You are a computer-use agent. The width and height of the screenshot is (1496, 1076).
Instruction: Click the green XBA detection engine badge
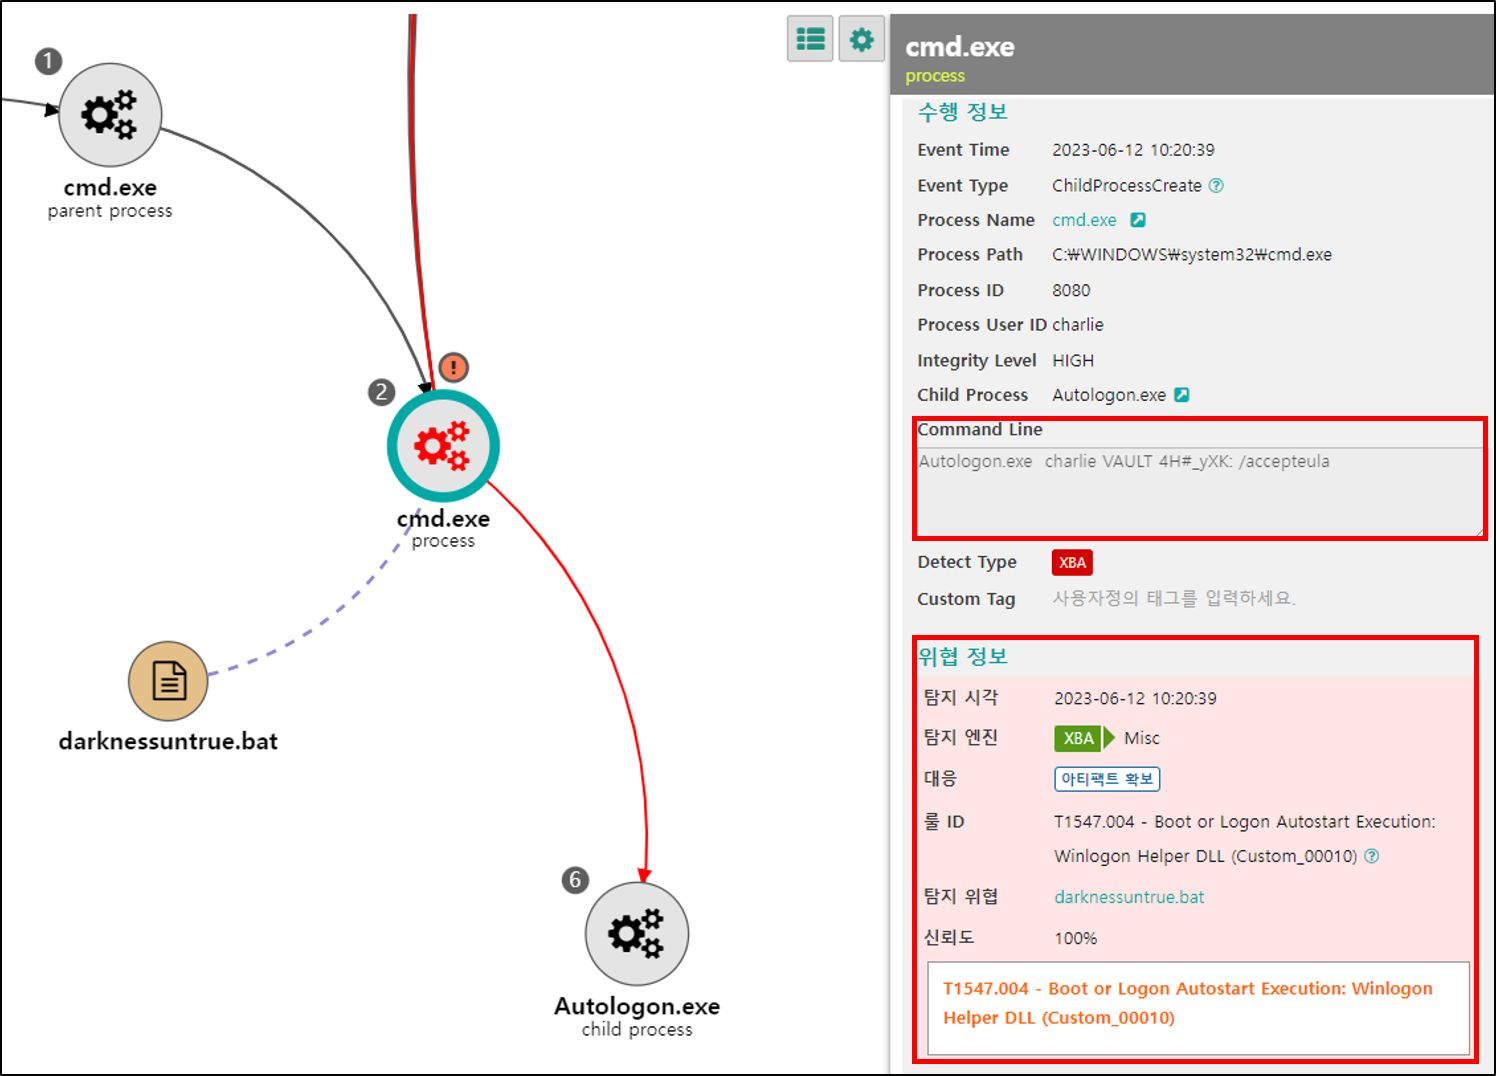pyautogui.click(x=1078, y=738)
